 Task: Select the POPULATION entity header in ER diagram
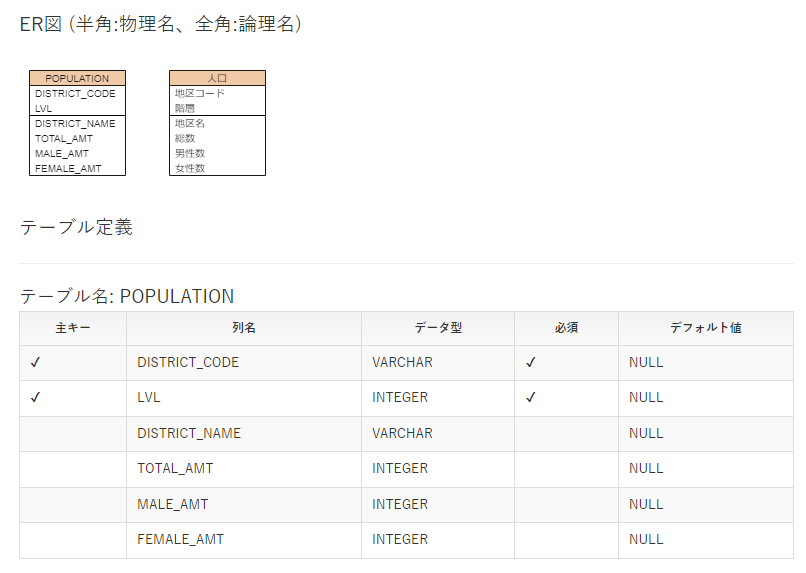pyautogui.click(x=77, y=78)
